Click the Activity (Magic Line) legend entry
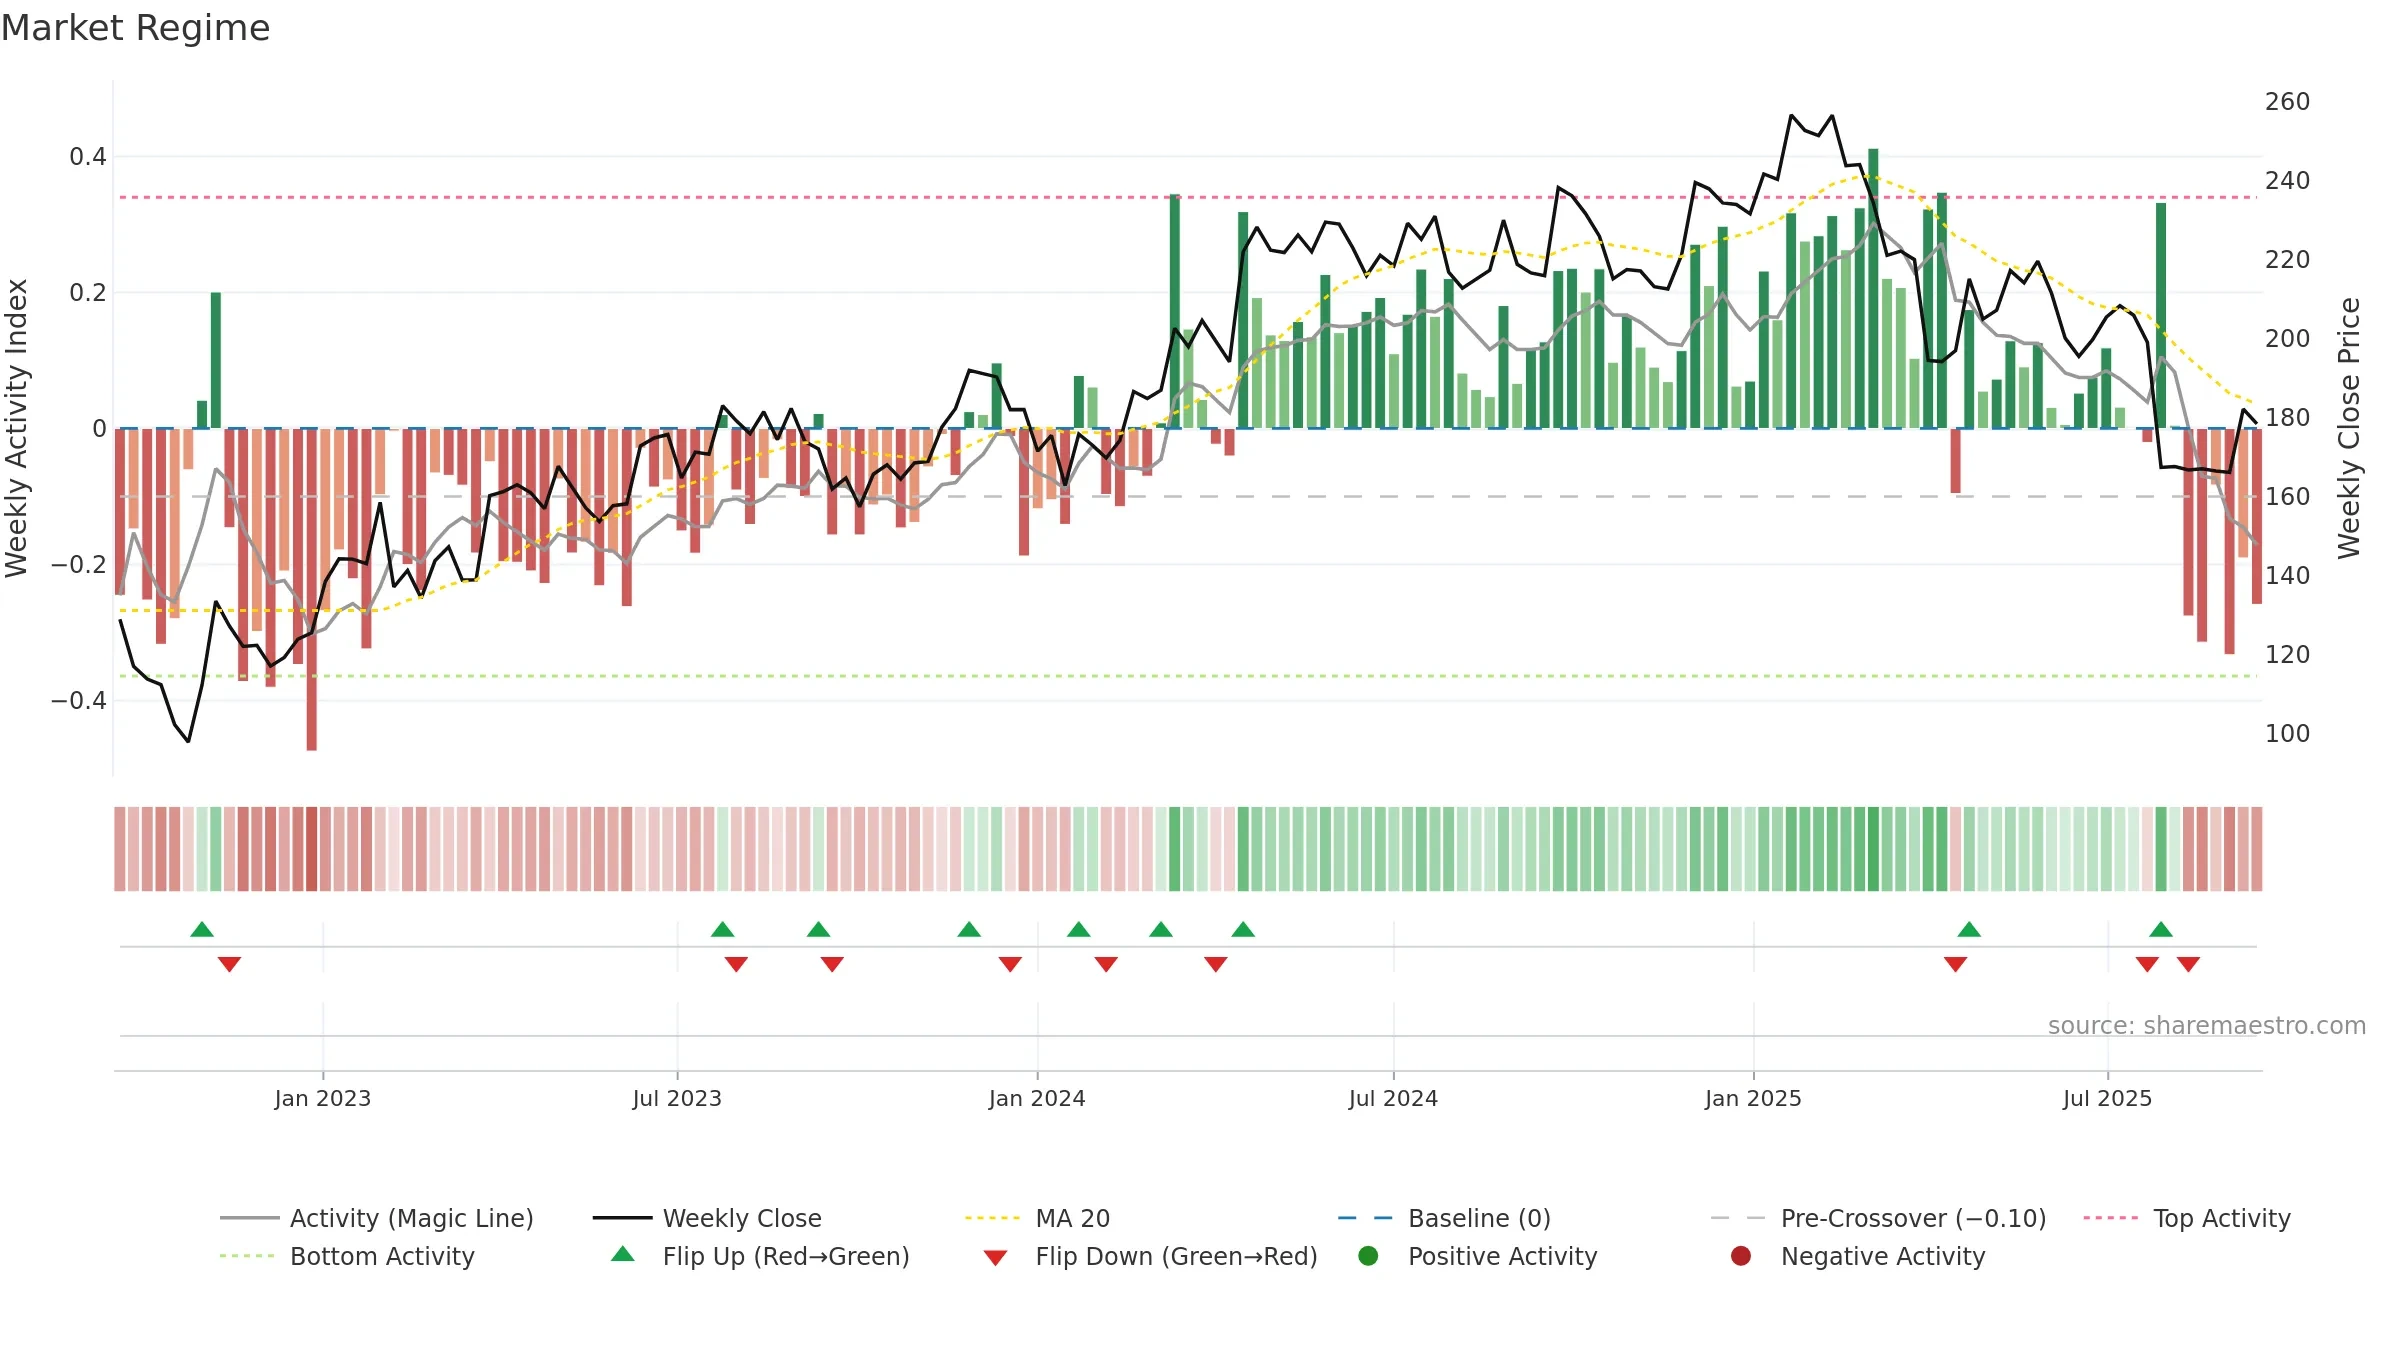The width and height of the screenshot is (2400, 1350). pyautogui.click(x=377, y=1218)
